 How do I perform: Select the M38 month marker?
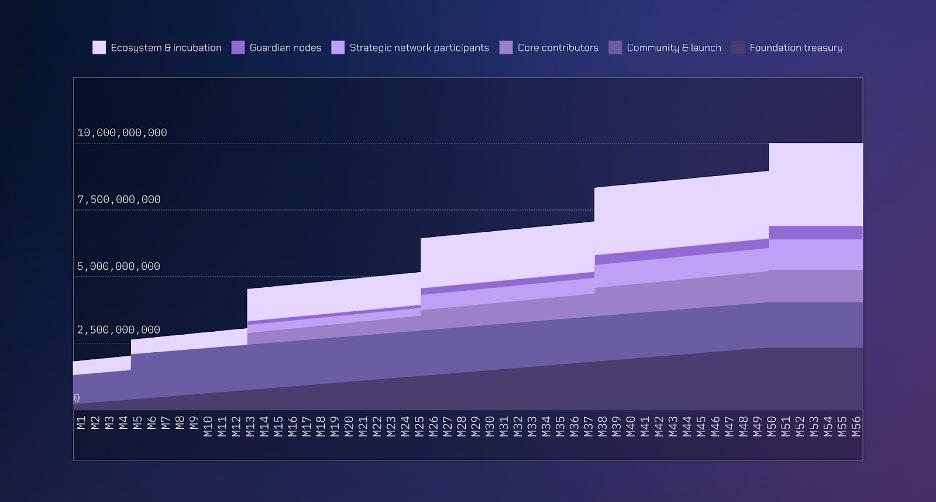603,426
